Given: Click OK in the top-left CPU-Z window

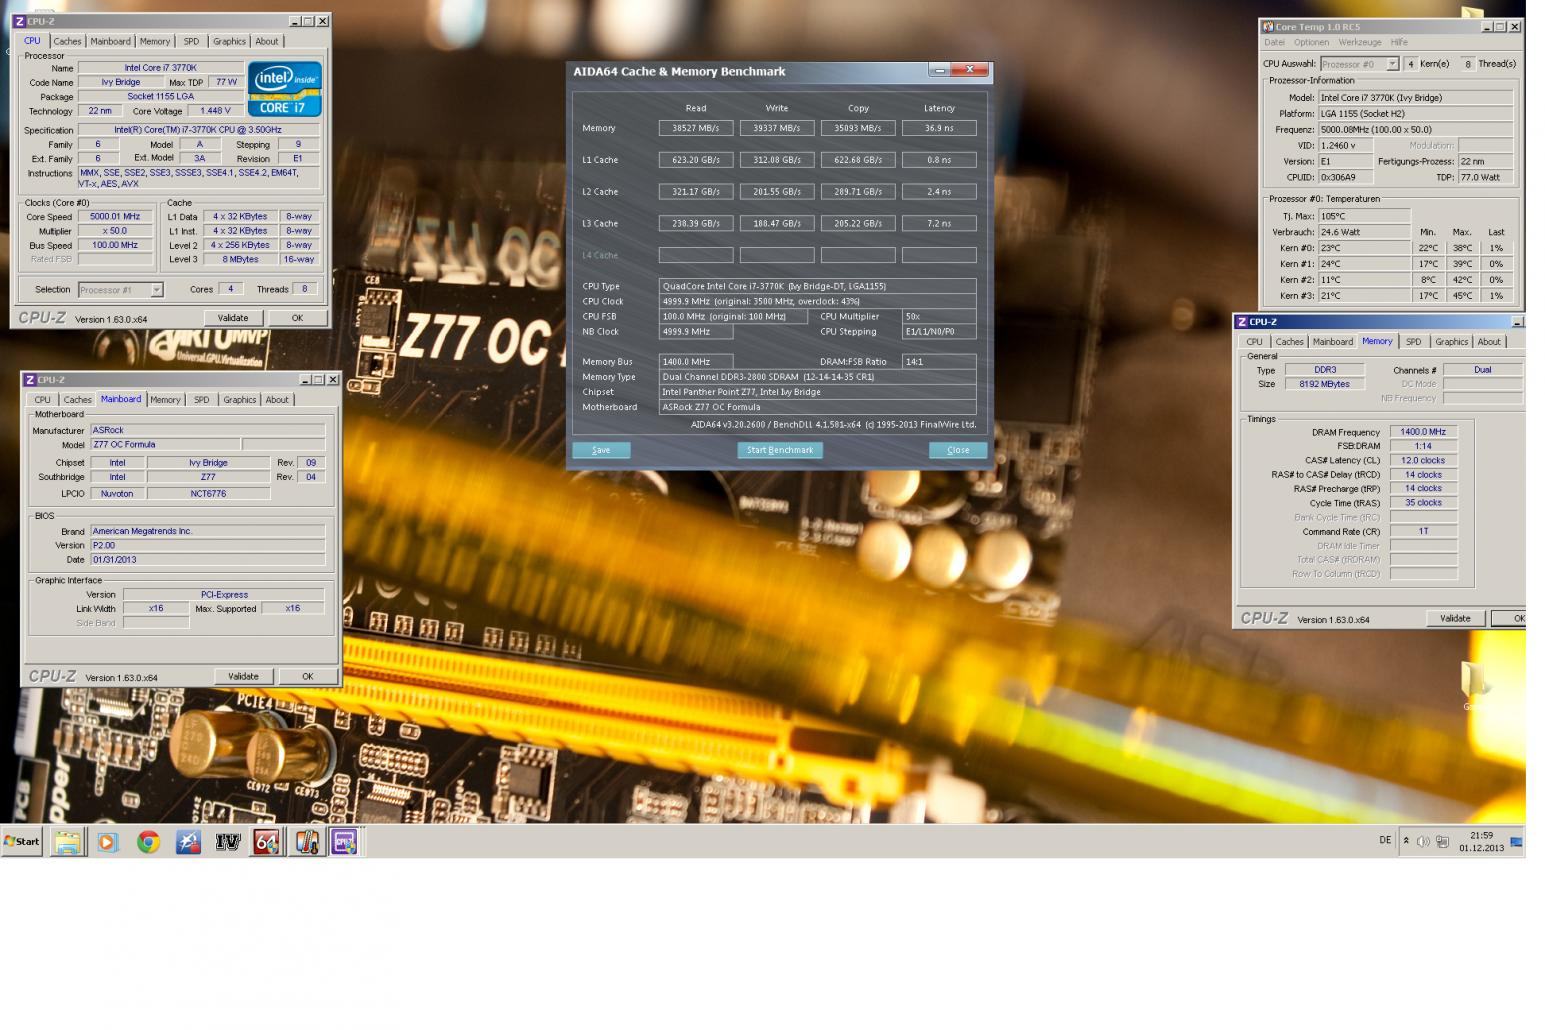Looking at the screenshot, I should (297, 318).
